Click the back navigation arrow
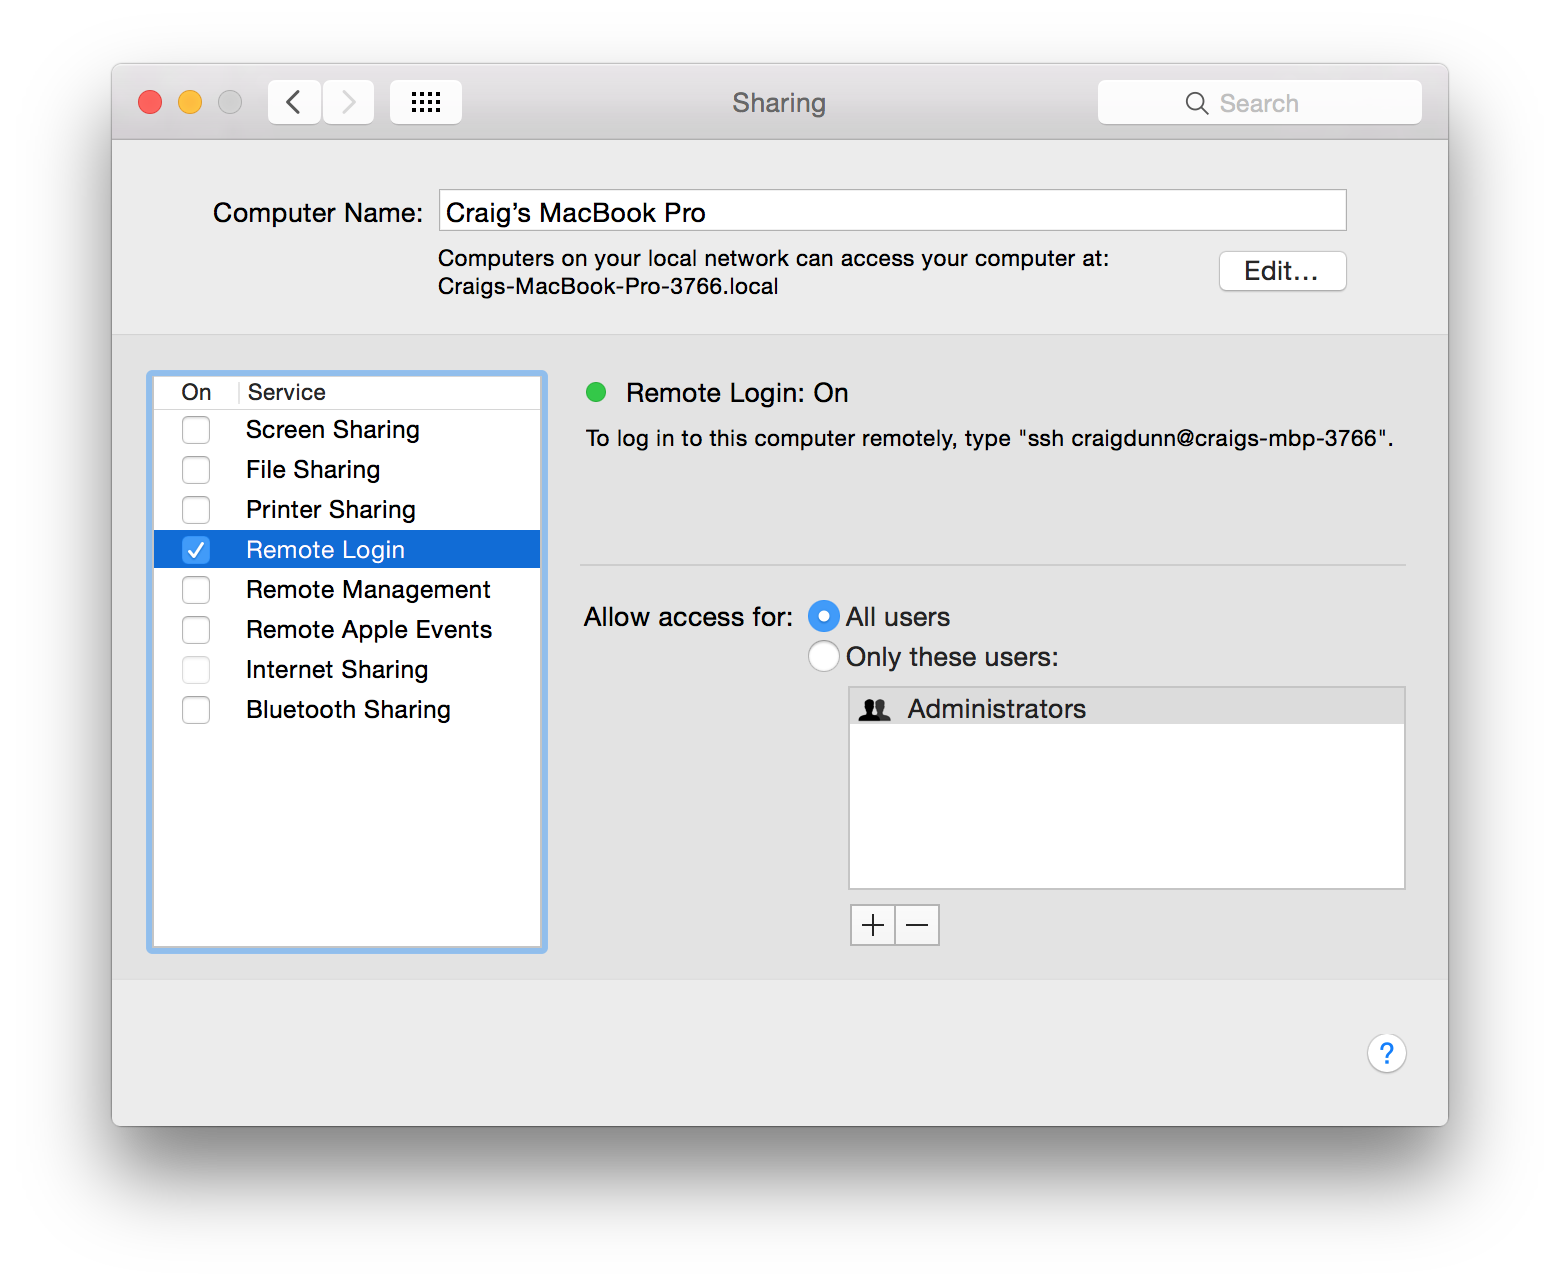Screen dimensions: 1560x1286 293,101
